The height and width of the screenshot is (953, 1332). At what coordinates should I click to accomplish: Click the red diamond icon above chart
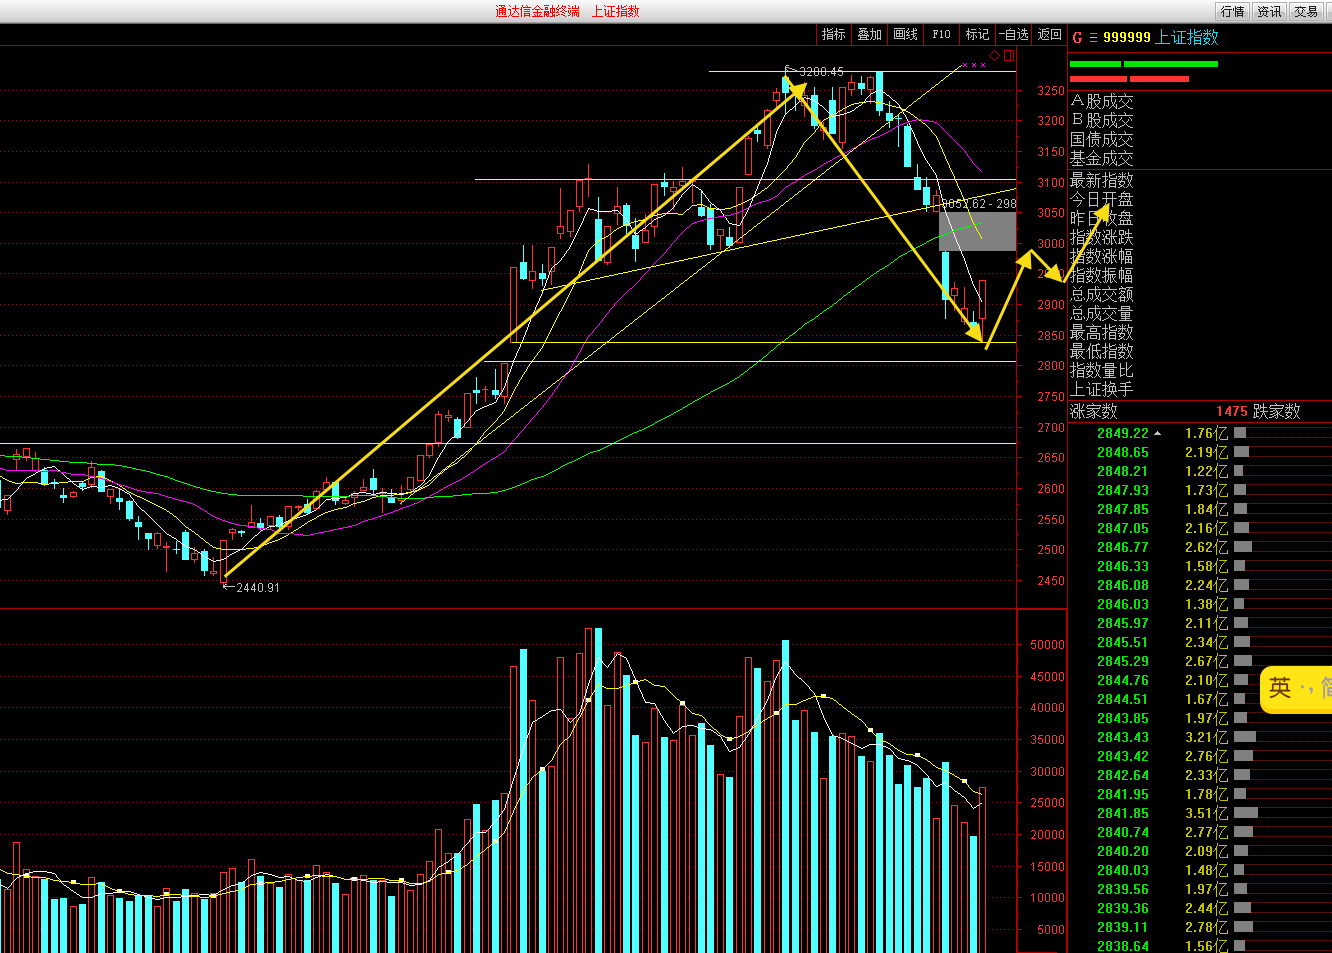994,55
